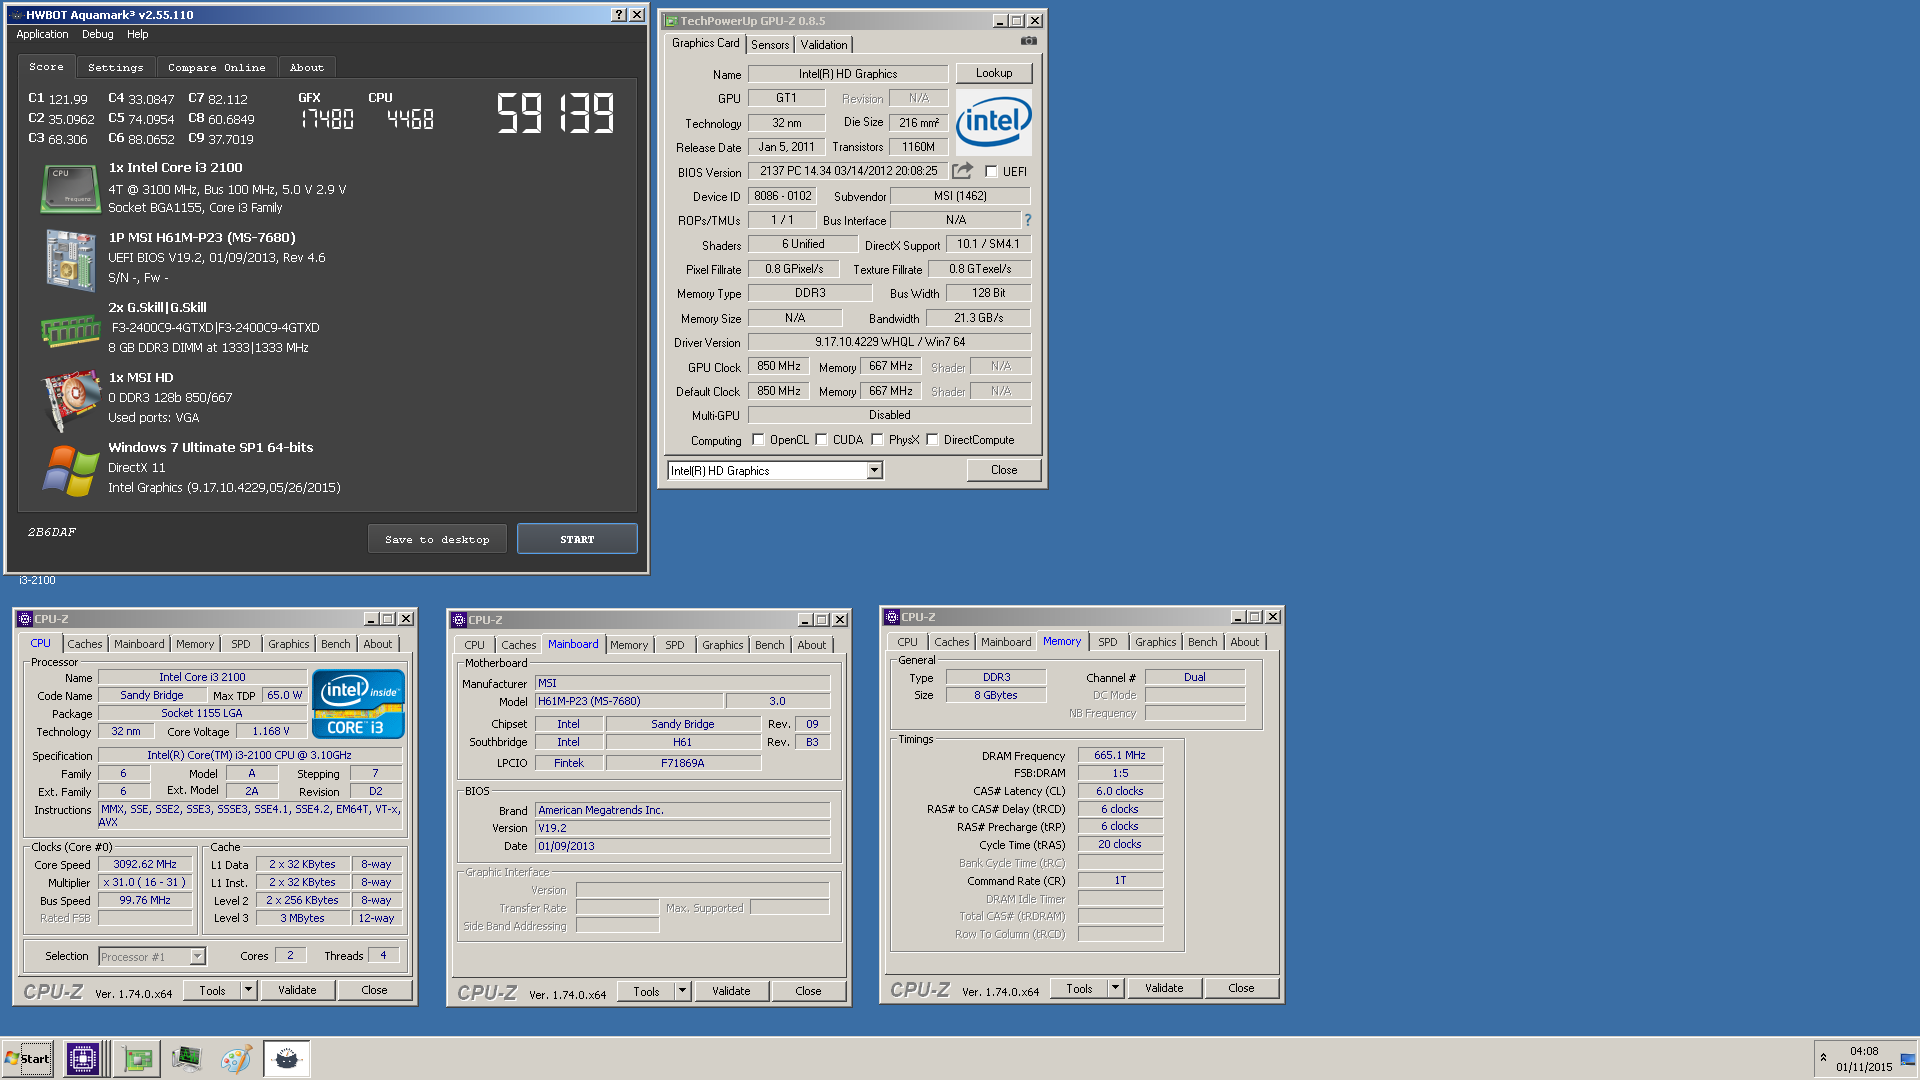Open the system monitor taskbar icon
This screenshot has height=1080, width=1920.
[x=186, y=1058]
